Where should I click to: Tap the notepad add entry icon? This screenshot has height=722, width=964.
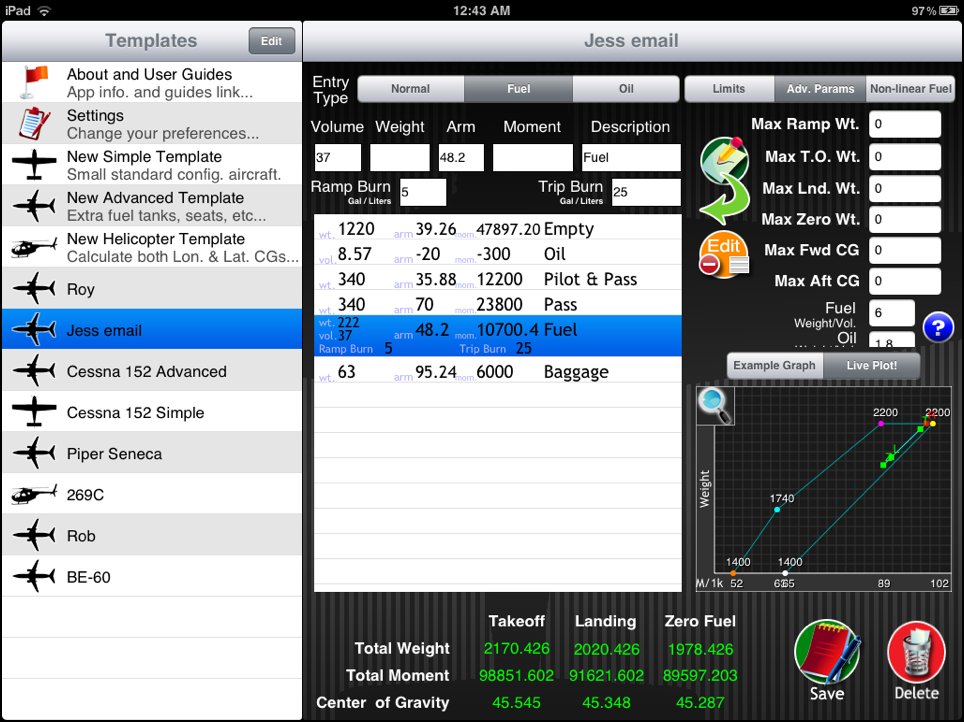[723, 158]
